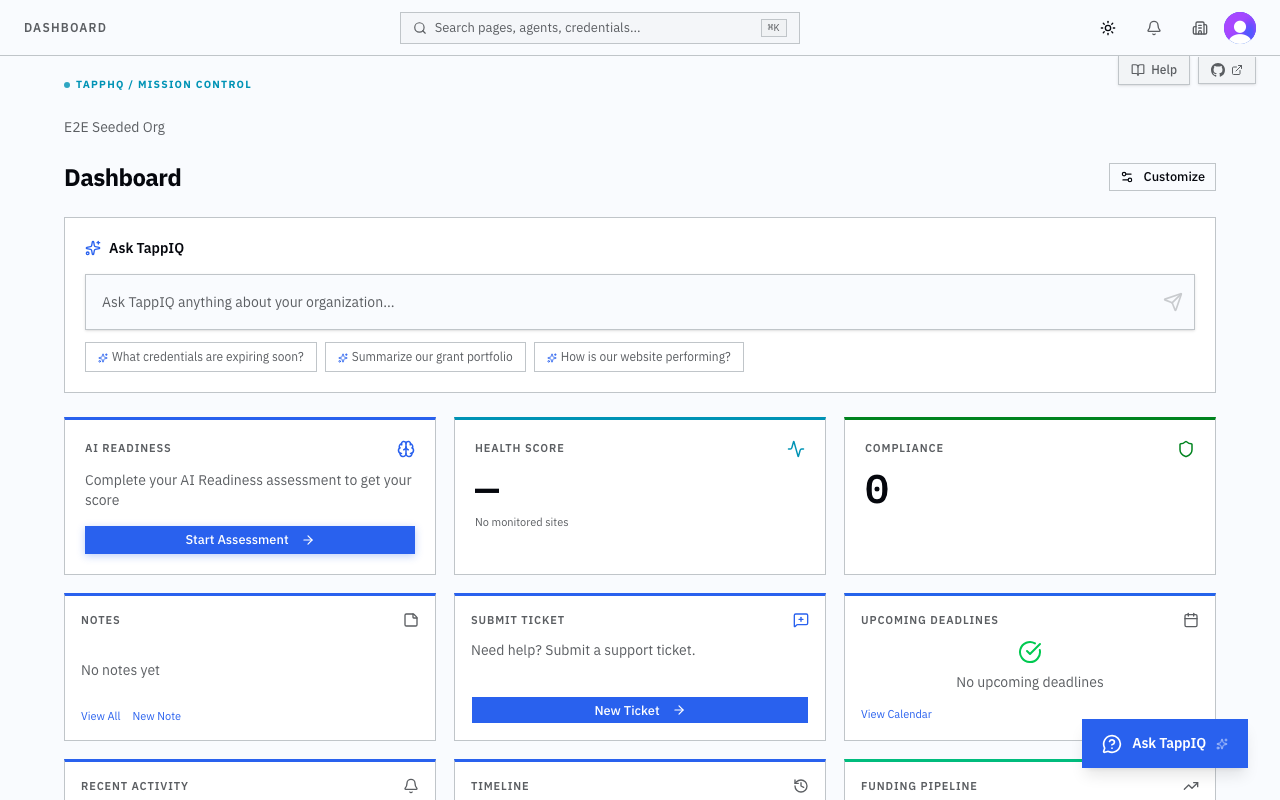Click the send paper-plane icon
The height and width of the screenshot is (800, 1280).
point(1173,302)
